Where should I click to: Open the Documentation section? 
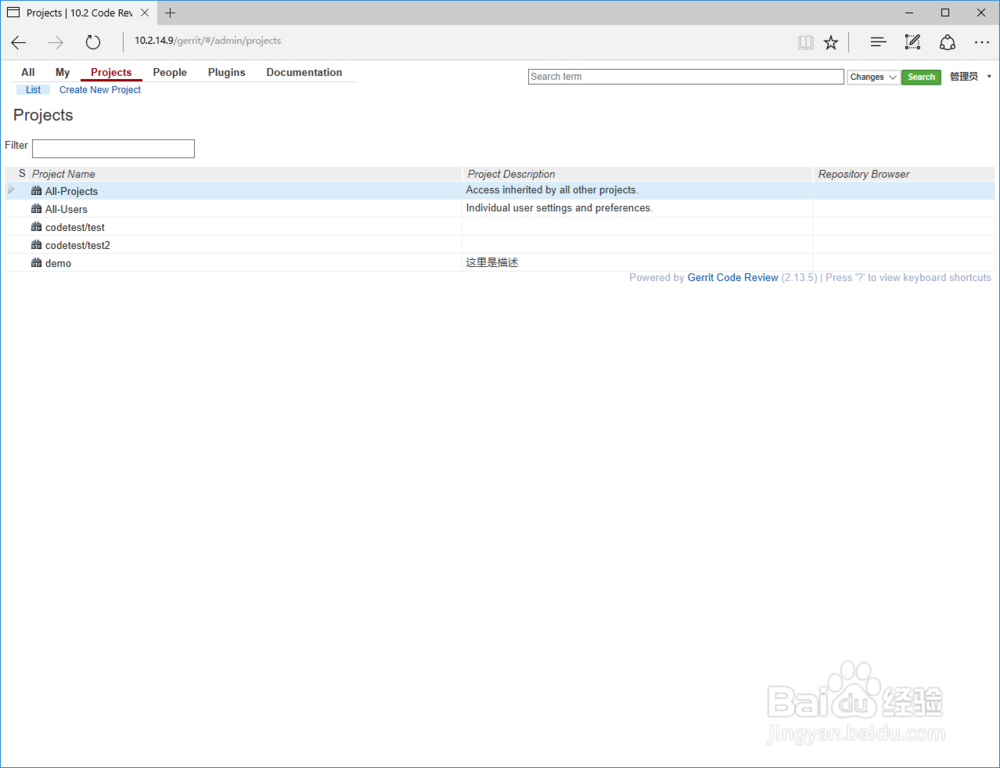(304, 72)
